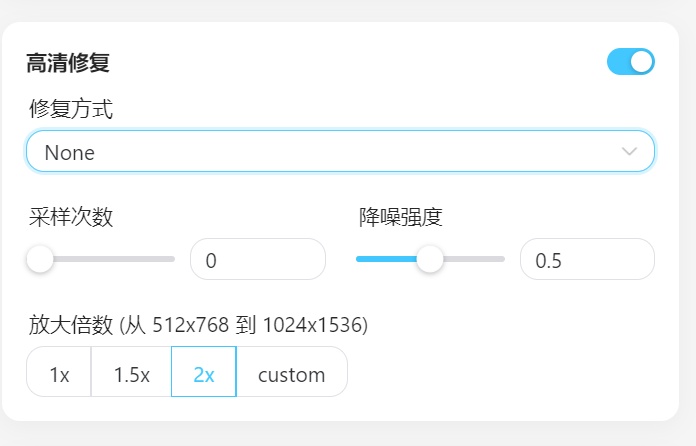Click the 降噪强度 label

coord(400,217)
